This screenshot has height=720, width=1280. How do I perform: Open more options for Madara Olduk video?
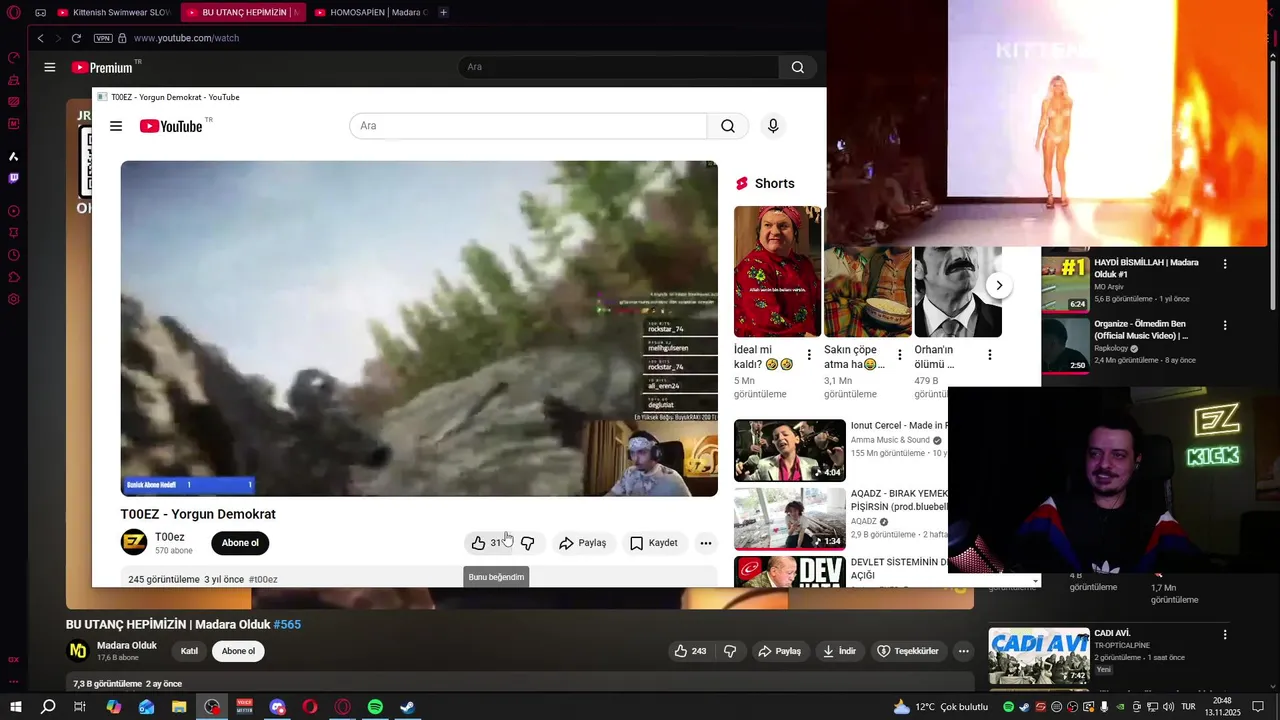(963, 651)
